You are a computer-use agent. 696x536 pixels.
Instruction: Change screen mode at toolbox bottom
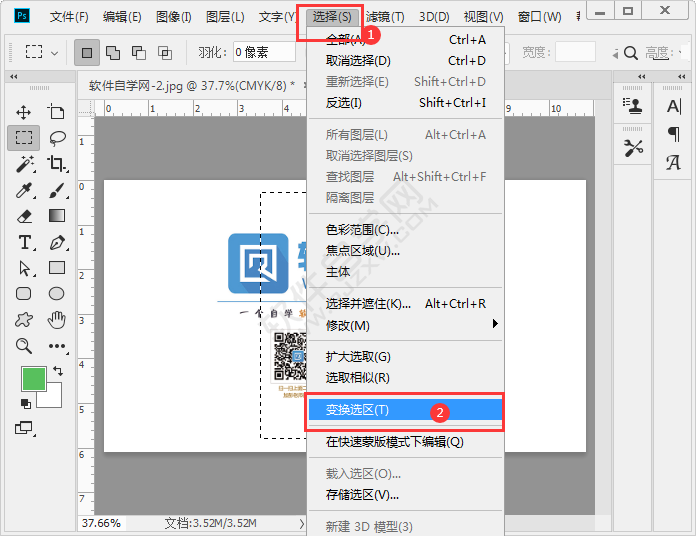(24, 428)
